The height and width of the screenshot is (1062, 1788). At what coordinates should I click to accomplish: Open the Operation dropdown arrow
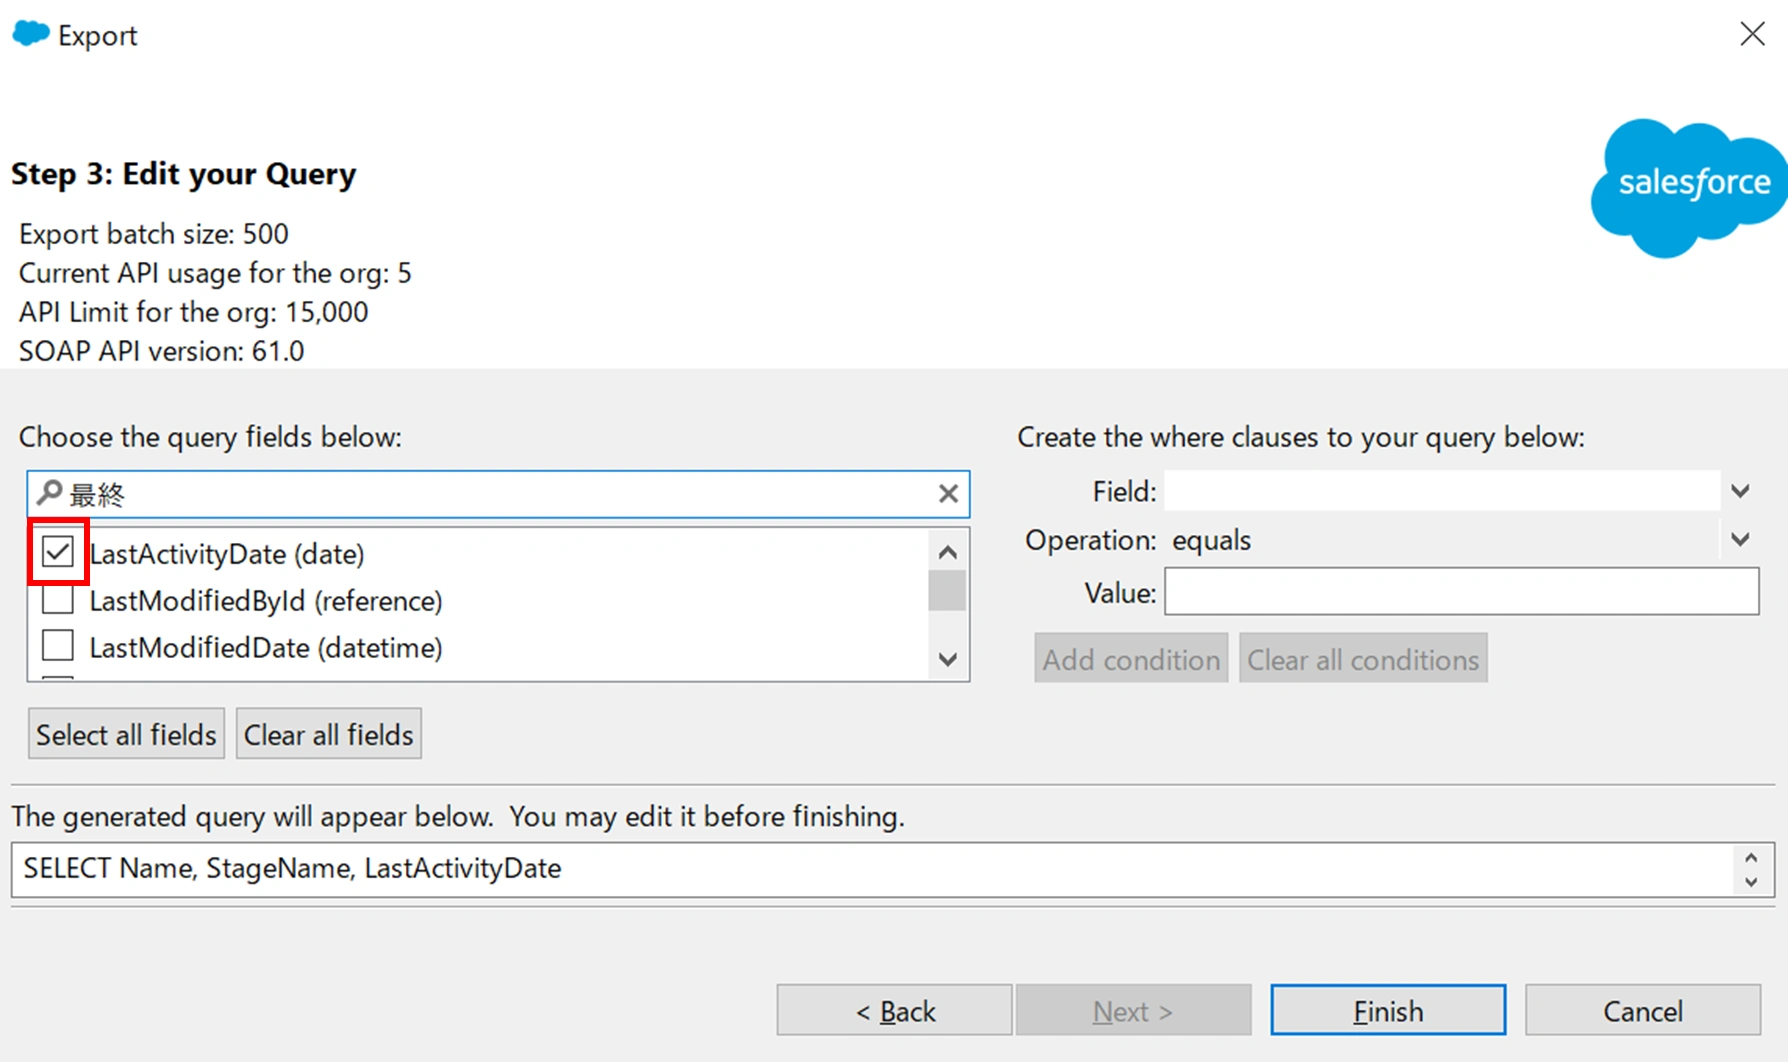coord(1740,540)
